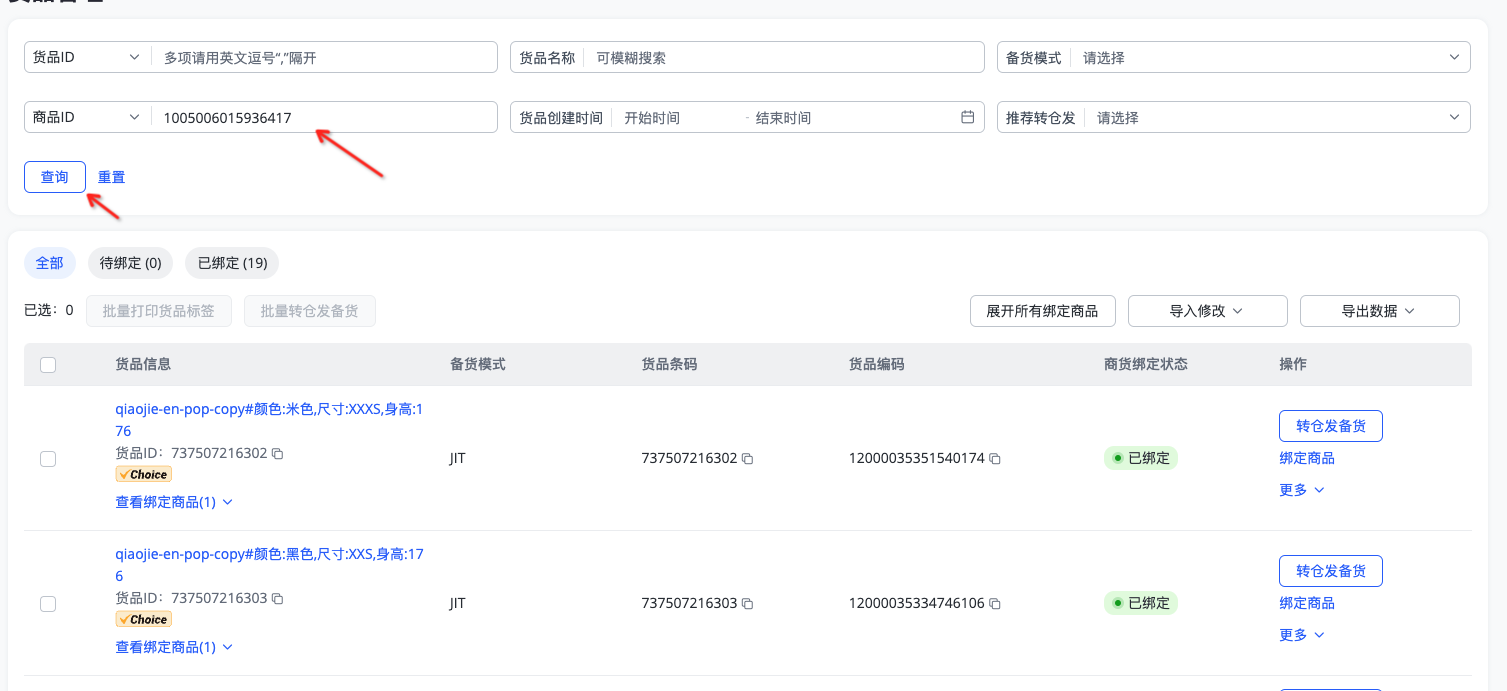Open the 推荐转仓发 dropdown filter
The width and height of the screenshot is (1507, 691).
1270,117
